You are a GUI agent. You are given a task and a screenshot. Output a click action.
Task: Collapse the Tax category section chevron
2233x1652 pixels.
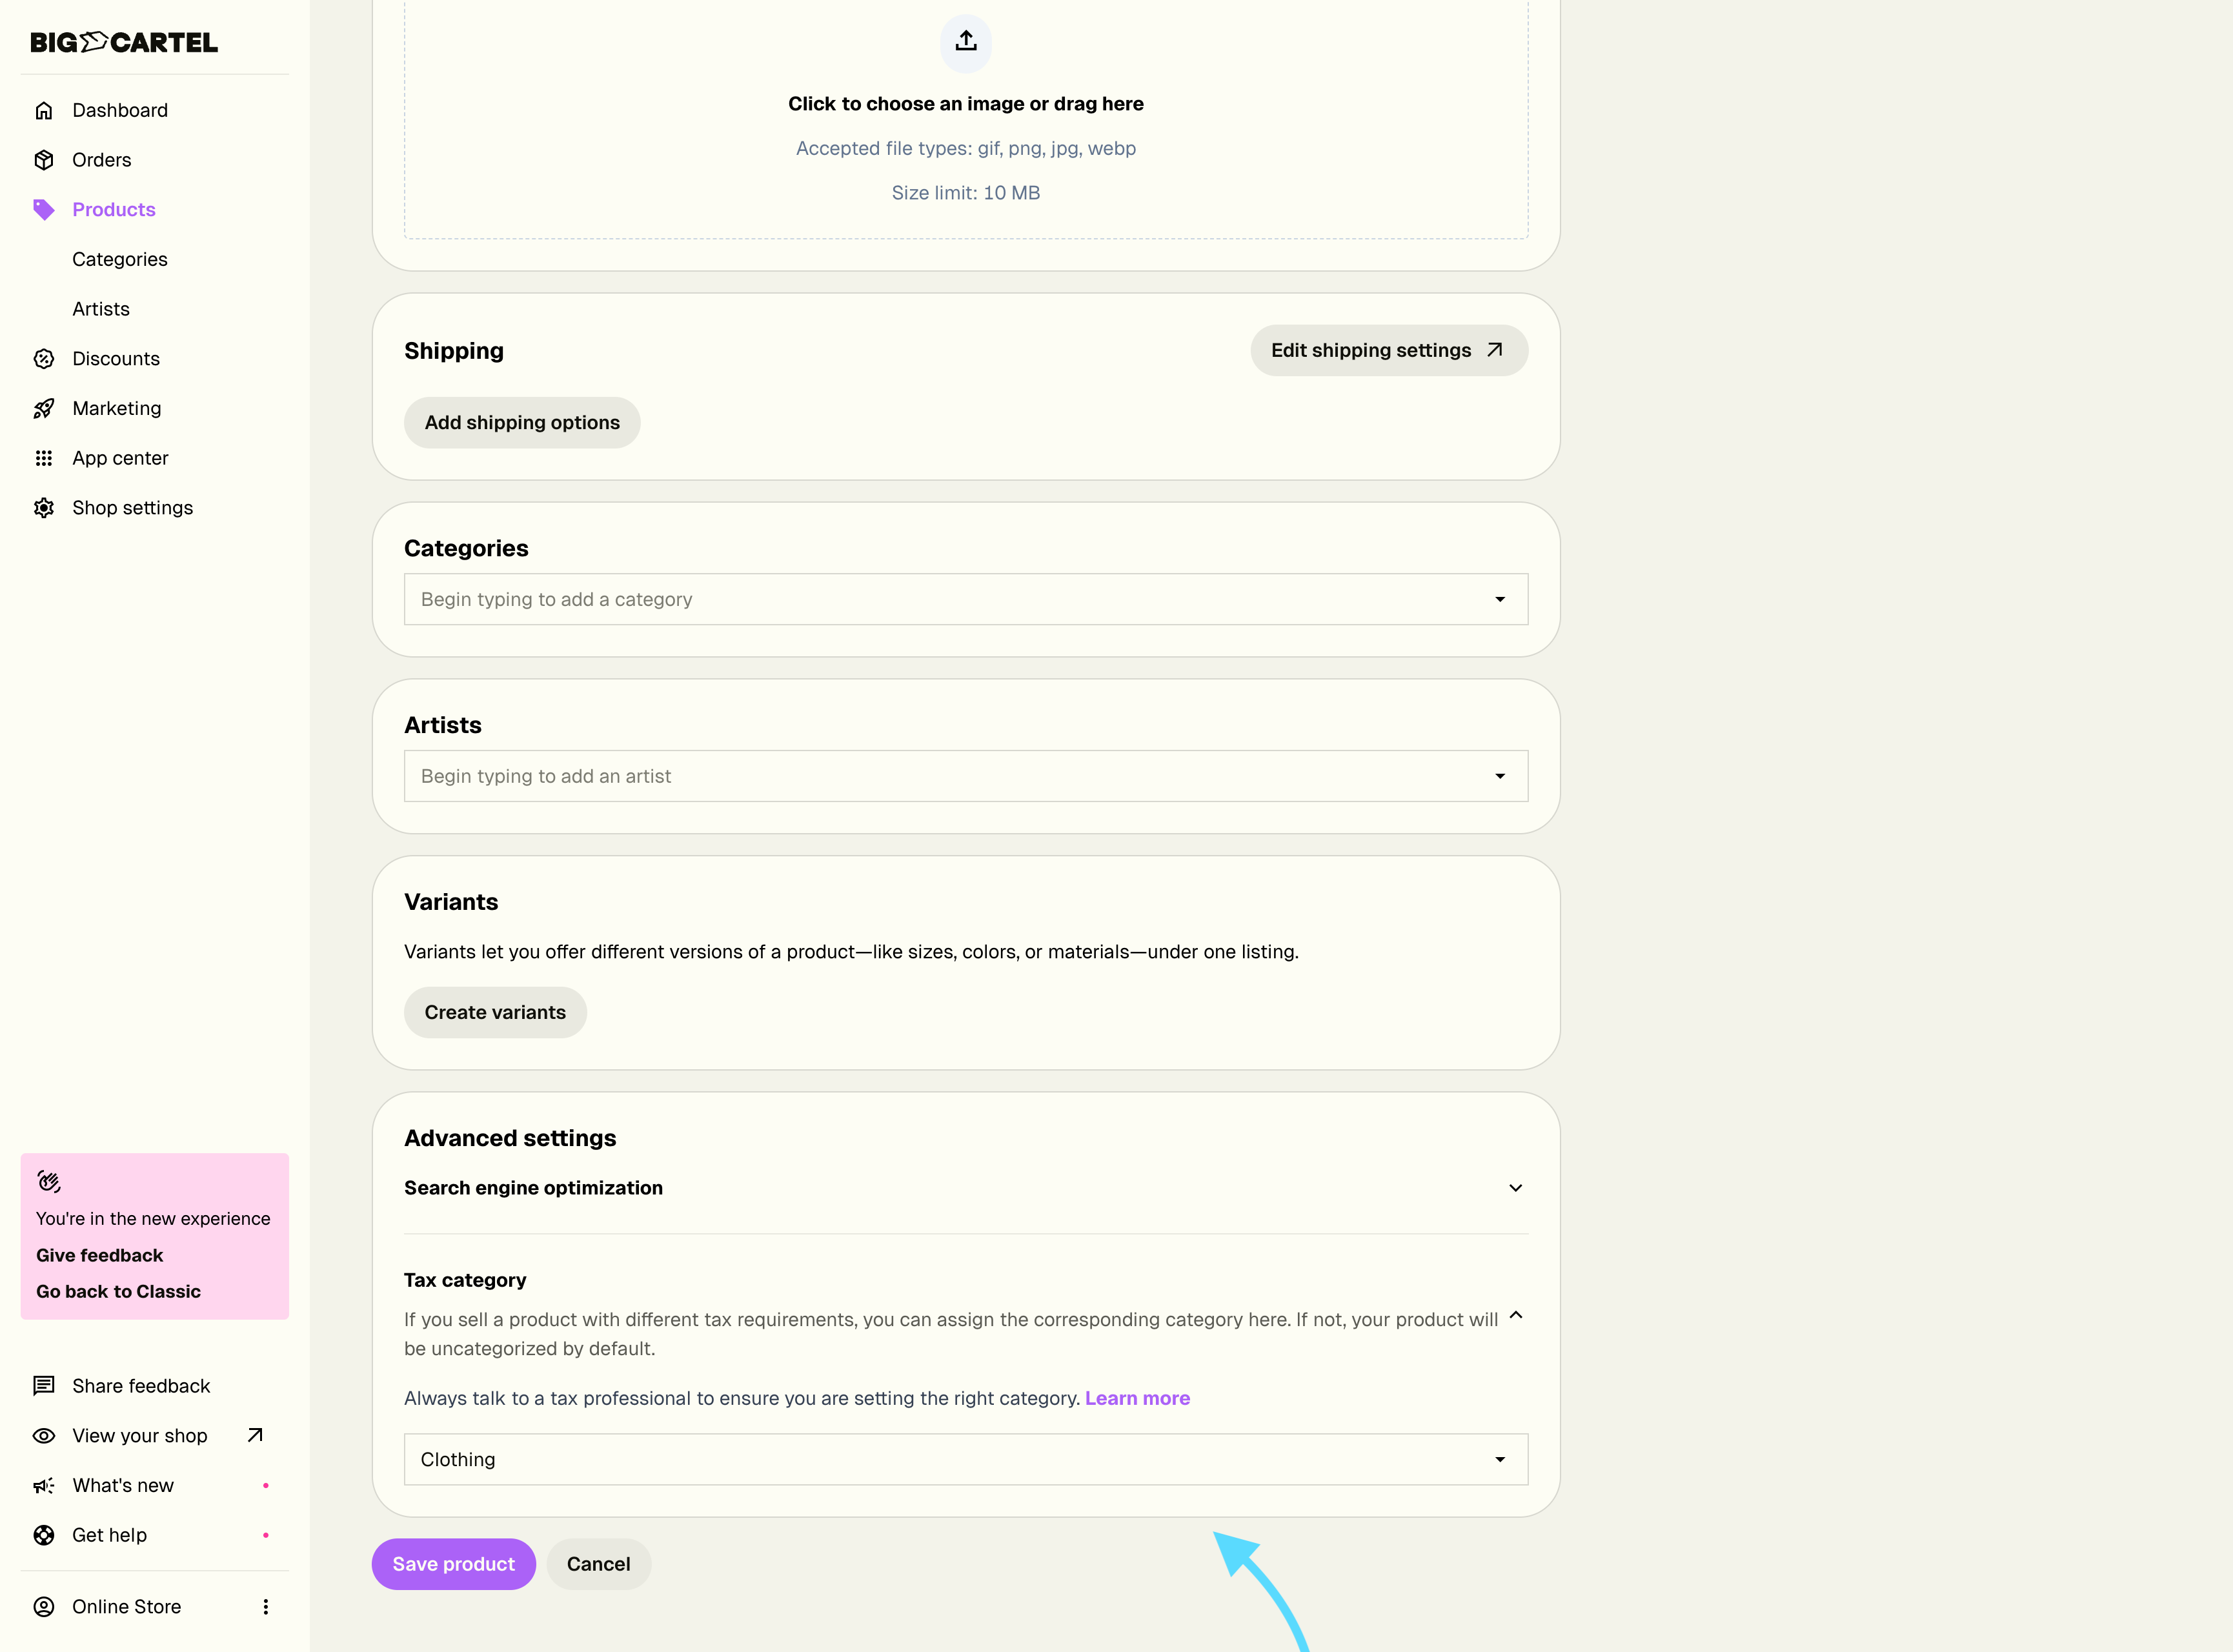[x=1515, y=1316]
